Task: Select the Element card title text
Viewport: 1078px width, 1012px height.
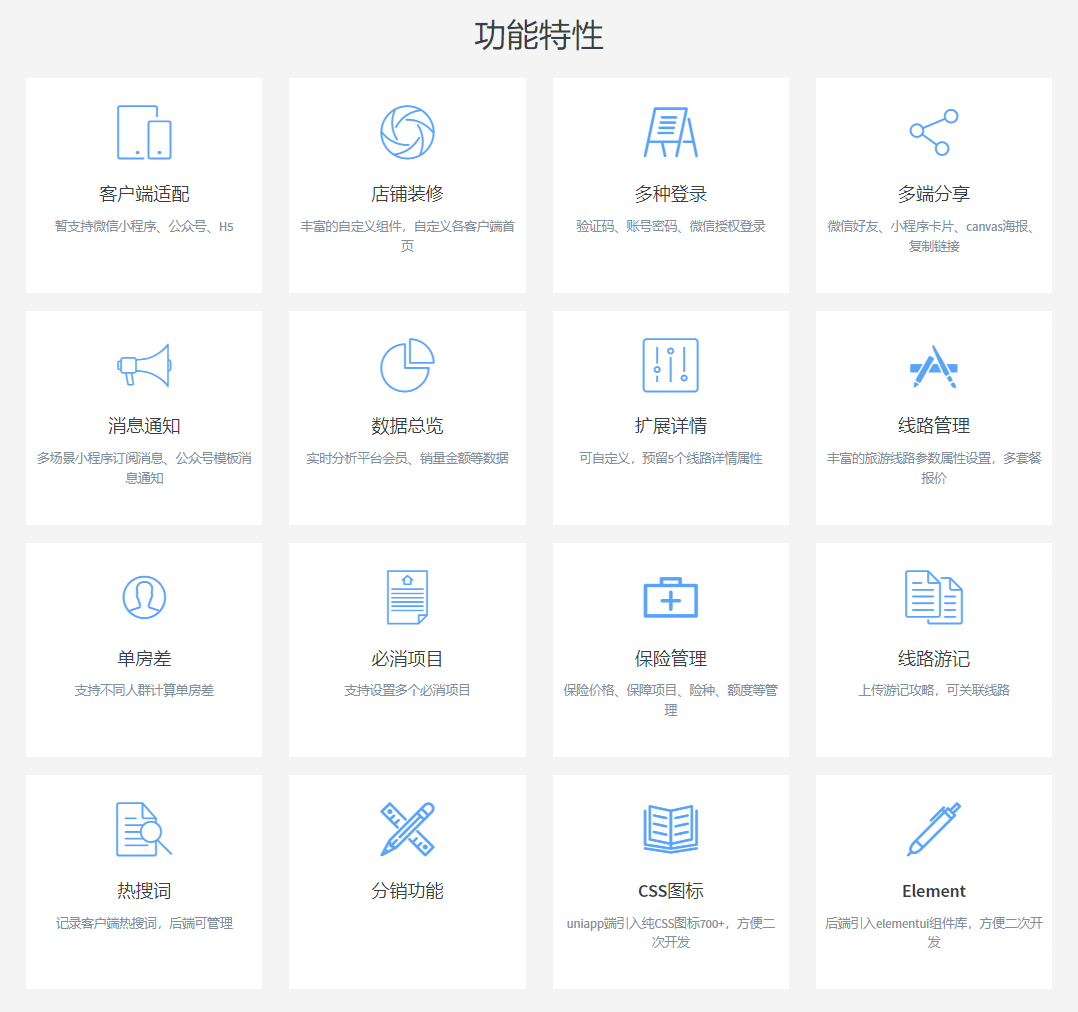Action: [934, 891]
